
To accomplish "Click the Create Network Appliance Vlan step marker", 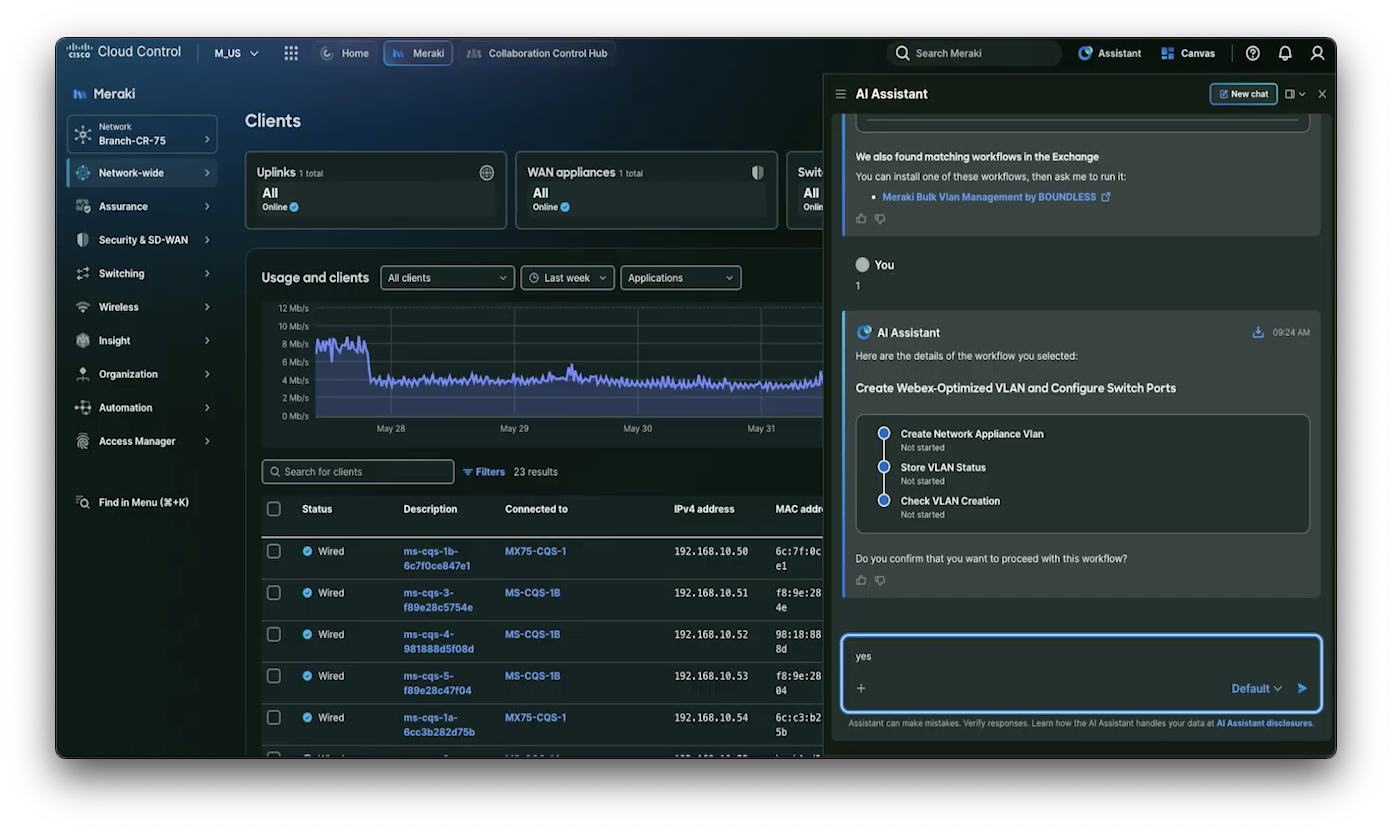I will pyautogui.click(x=884, y=434).
